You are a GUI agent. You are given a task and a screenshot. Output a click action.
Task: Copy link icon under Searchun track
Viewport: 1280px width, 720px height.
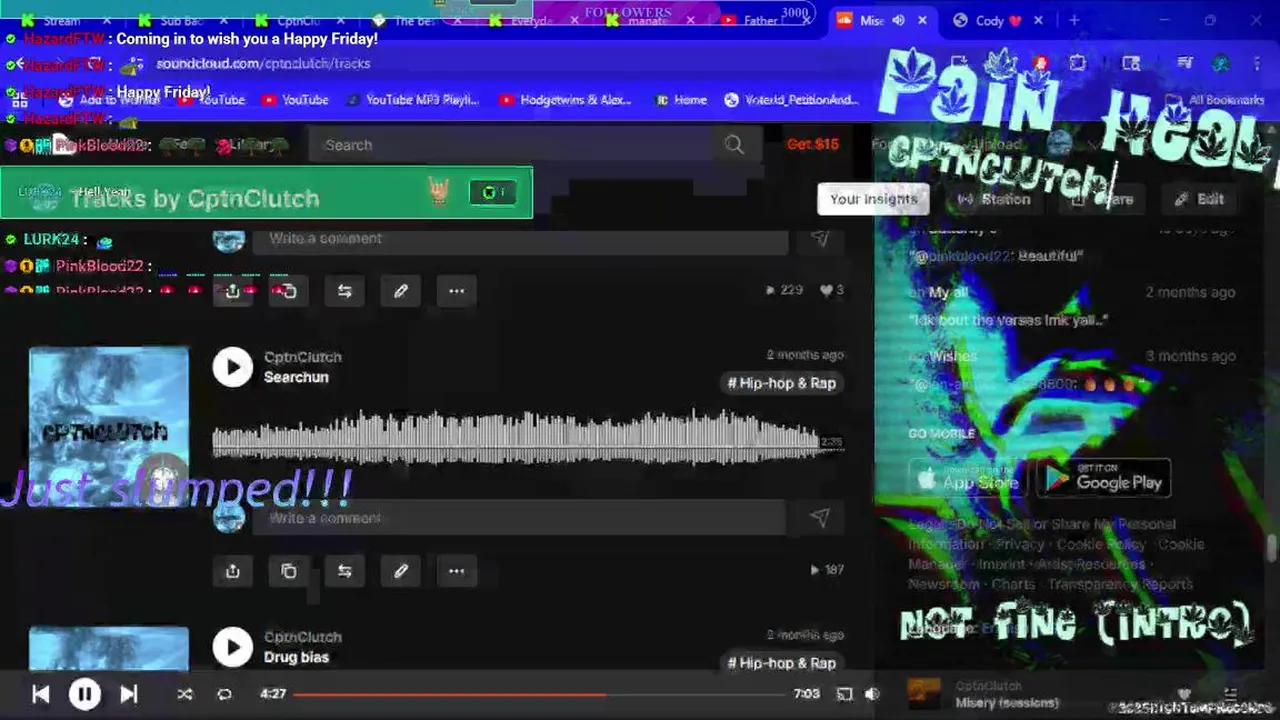point(289,571)
